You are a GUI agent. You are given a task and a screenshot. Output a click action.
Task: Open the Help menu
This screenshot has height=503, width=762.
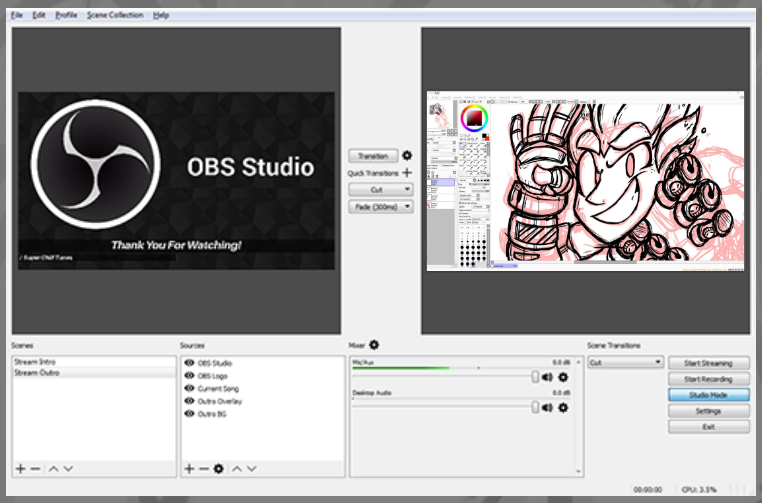pos(161,15)
